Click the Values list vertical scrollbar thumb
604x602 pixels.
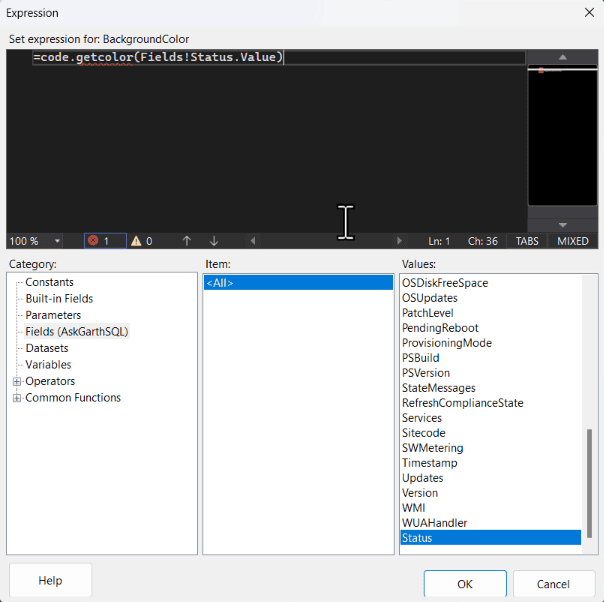(589, 483)
